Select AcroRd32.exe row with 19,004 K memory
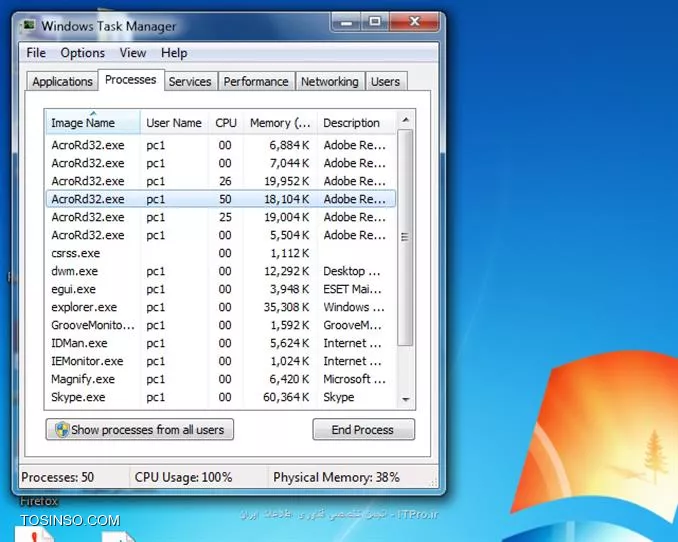This screenshot has width=678, height=542. point(221,217)
